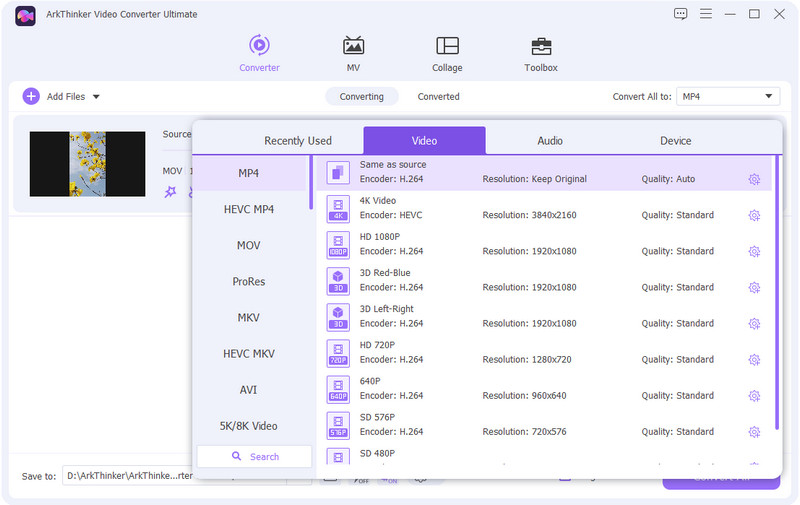800x505 pixels.
Task: Open settings gear for SD 576P
Action: point(754,432)
